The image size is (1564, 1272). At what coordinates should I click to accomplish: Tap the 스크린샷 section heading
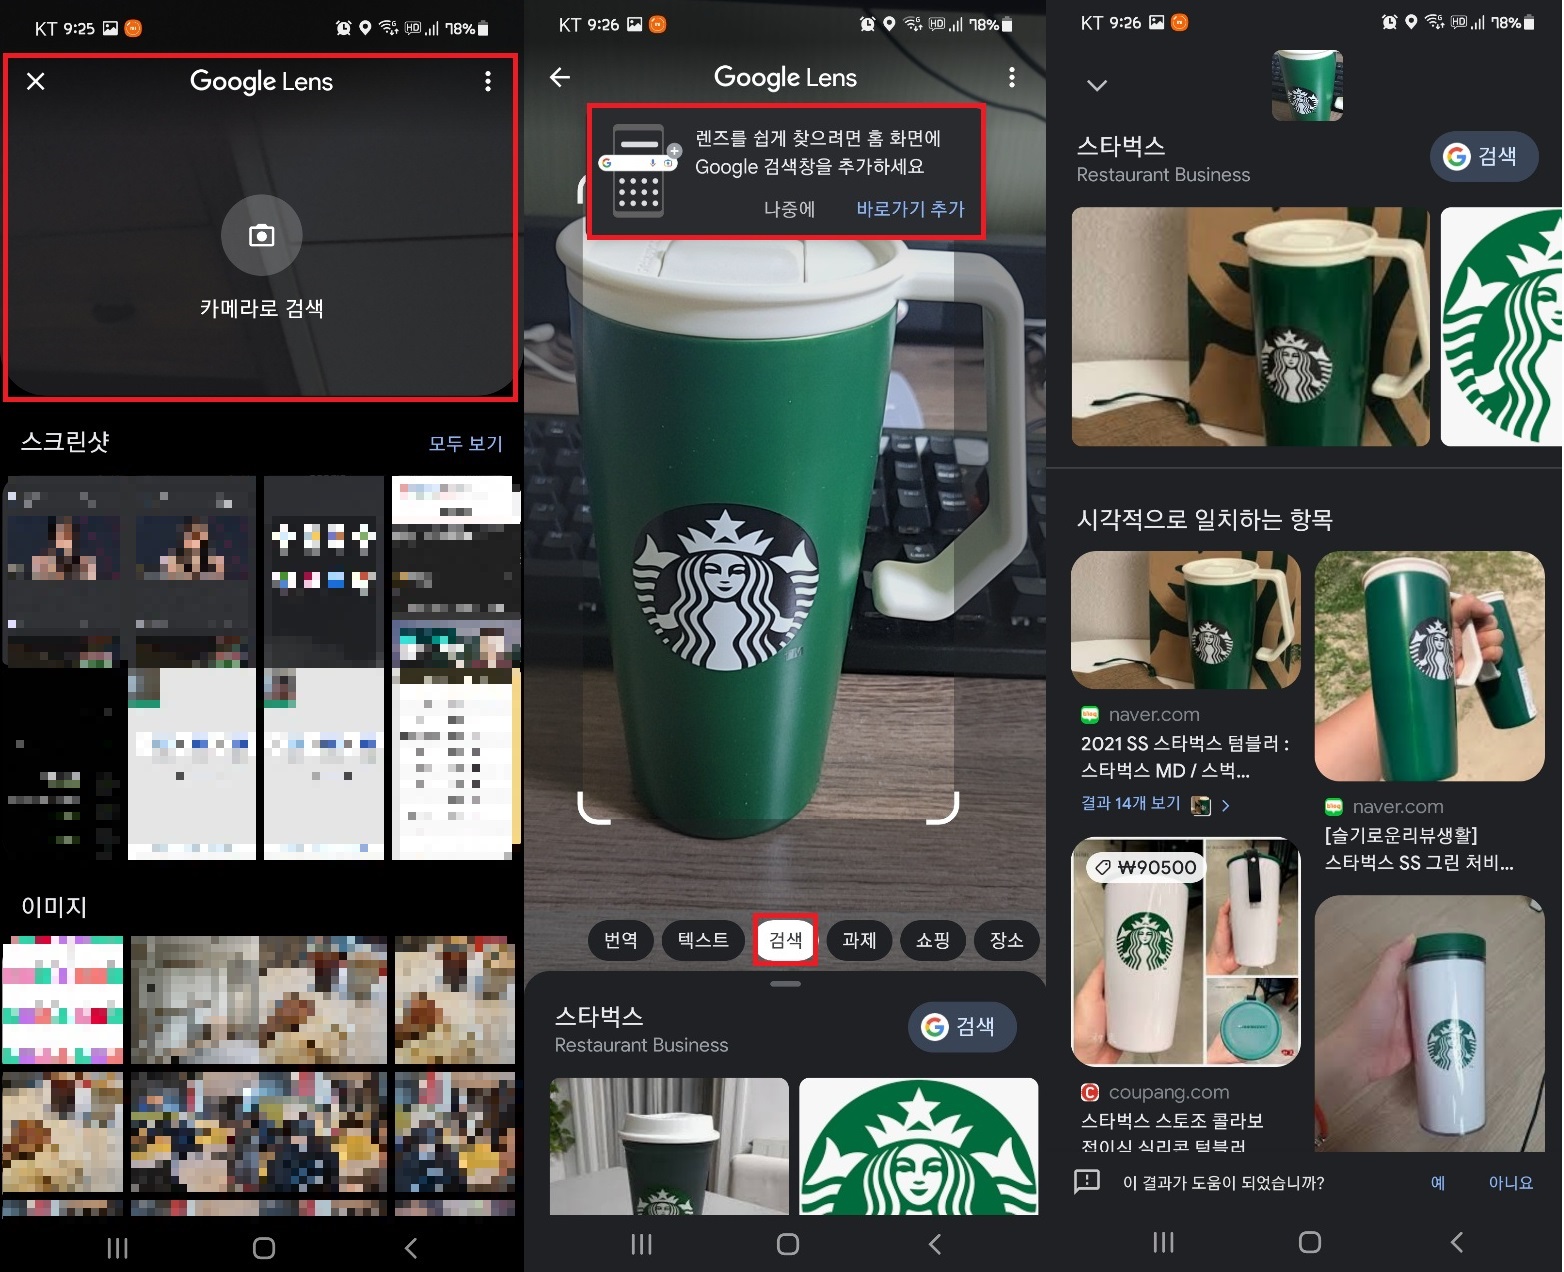click(x=65, y=441)
